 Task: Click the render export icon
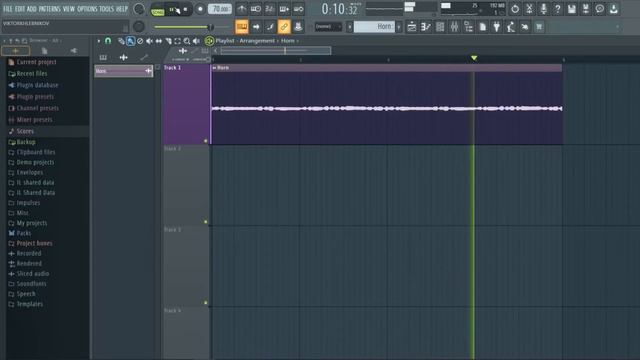click(586, 9)
